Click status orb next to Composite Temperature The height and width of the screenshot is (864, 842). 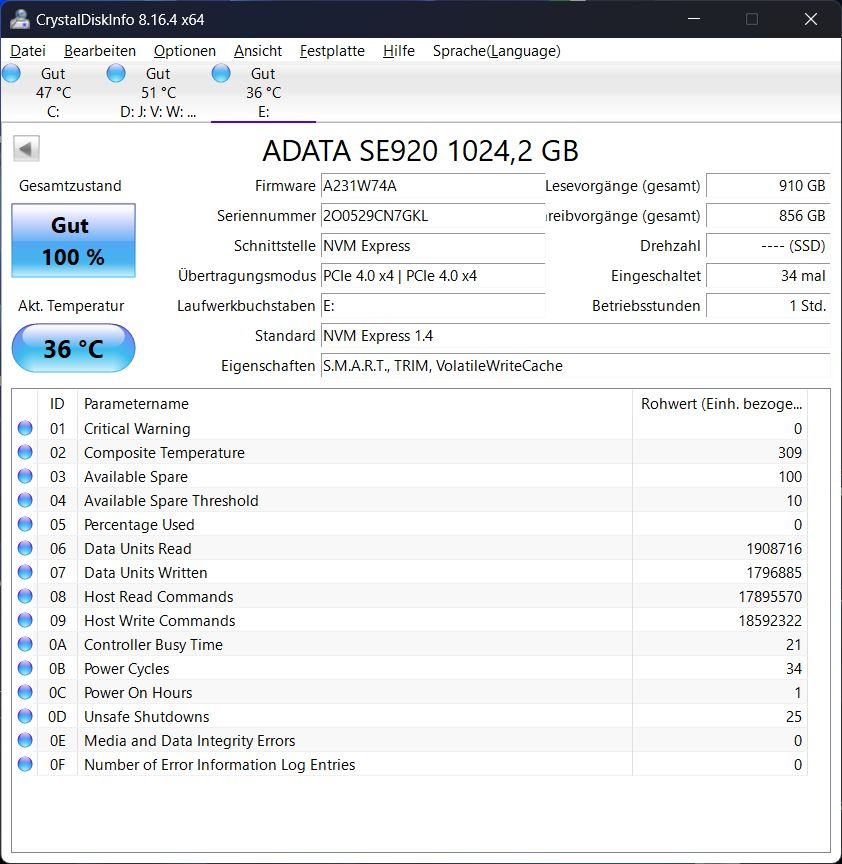(25, 453)
